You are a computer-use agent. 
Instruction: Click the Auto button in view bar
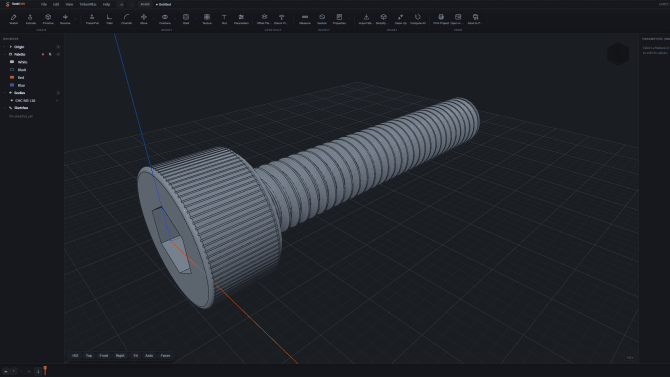(149, 356)
